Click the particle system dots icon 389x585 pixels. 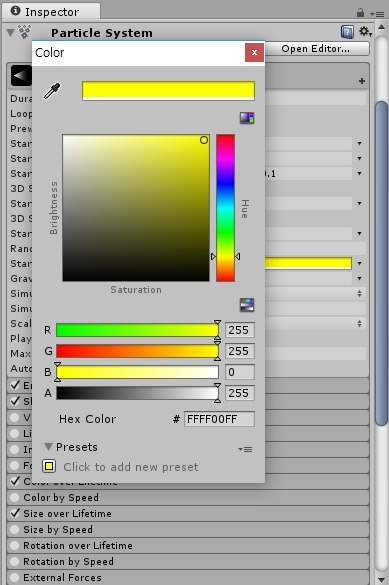coord(25,32)
